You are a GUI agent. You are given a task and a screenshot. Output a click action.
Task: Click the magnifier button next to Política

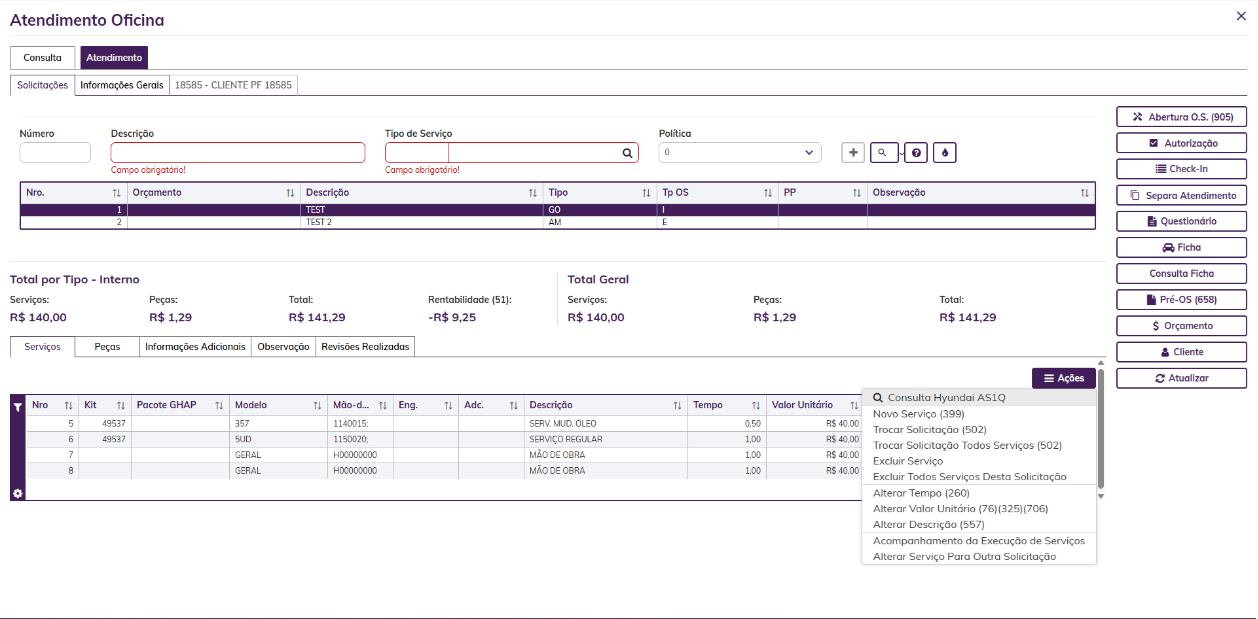[884, 152]
